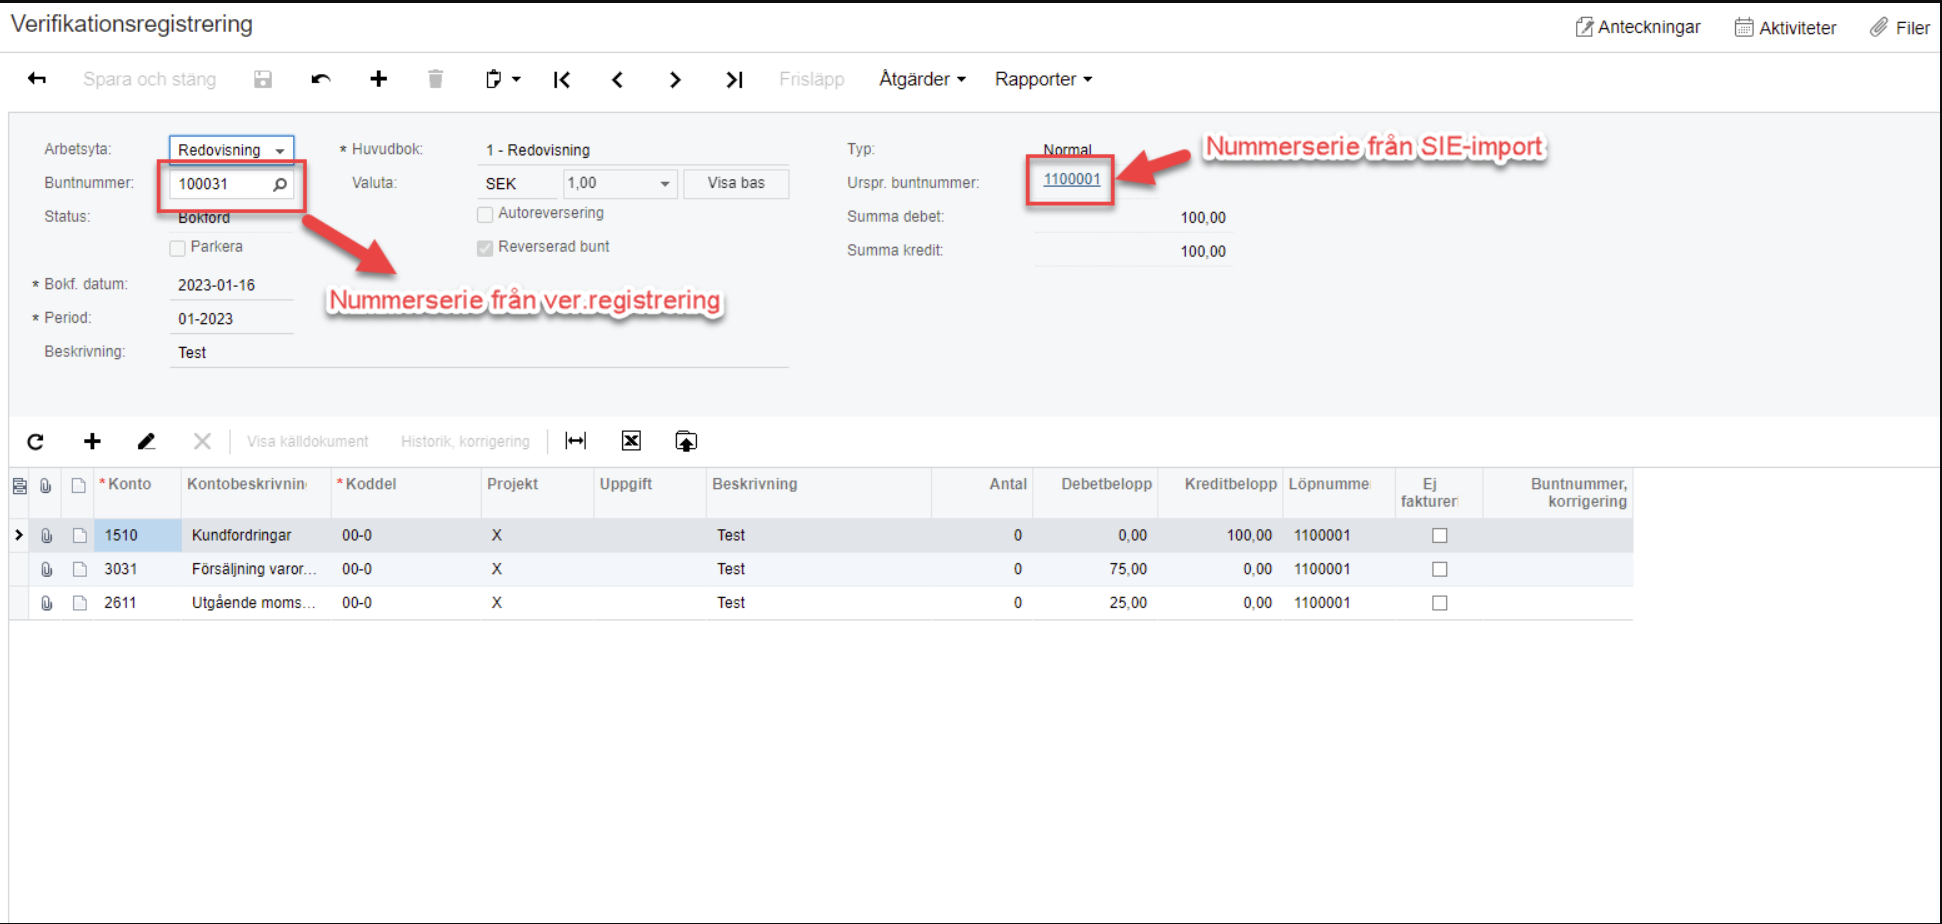Click the undo icon in the toolbar

tap(320, 79)
